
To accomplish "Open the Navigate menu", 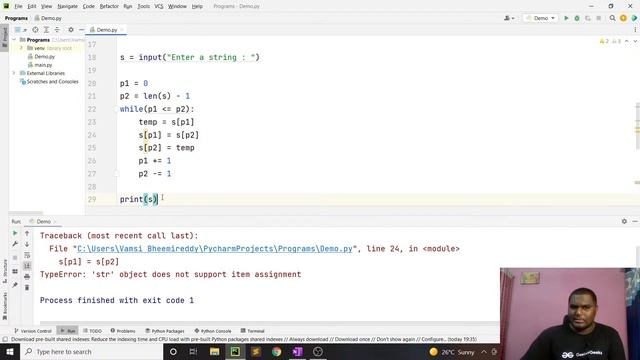I will [x=67, y=6].
